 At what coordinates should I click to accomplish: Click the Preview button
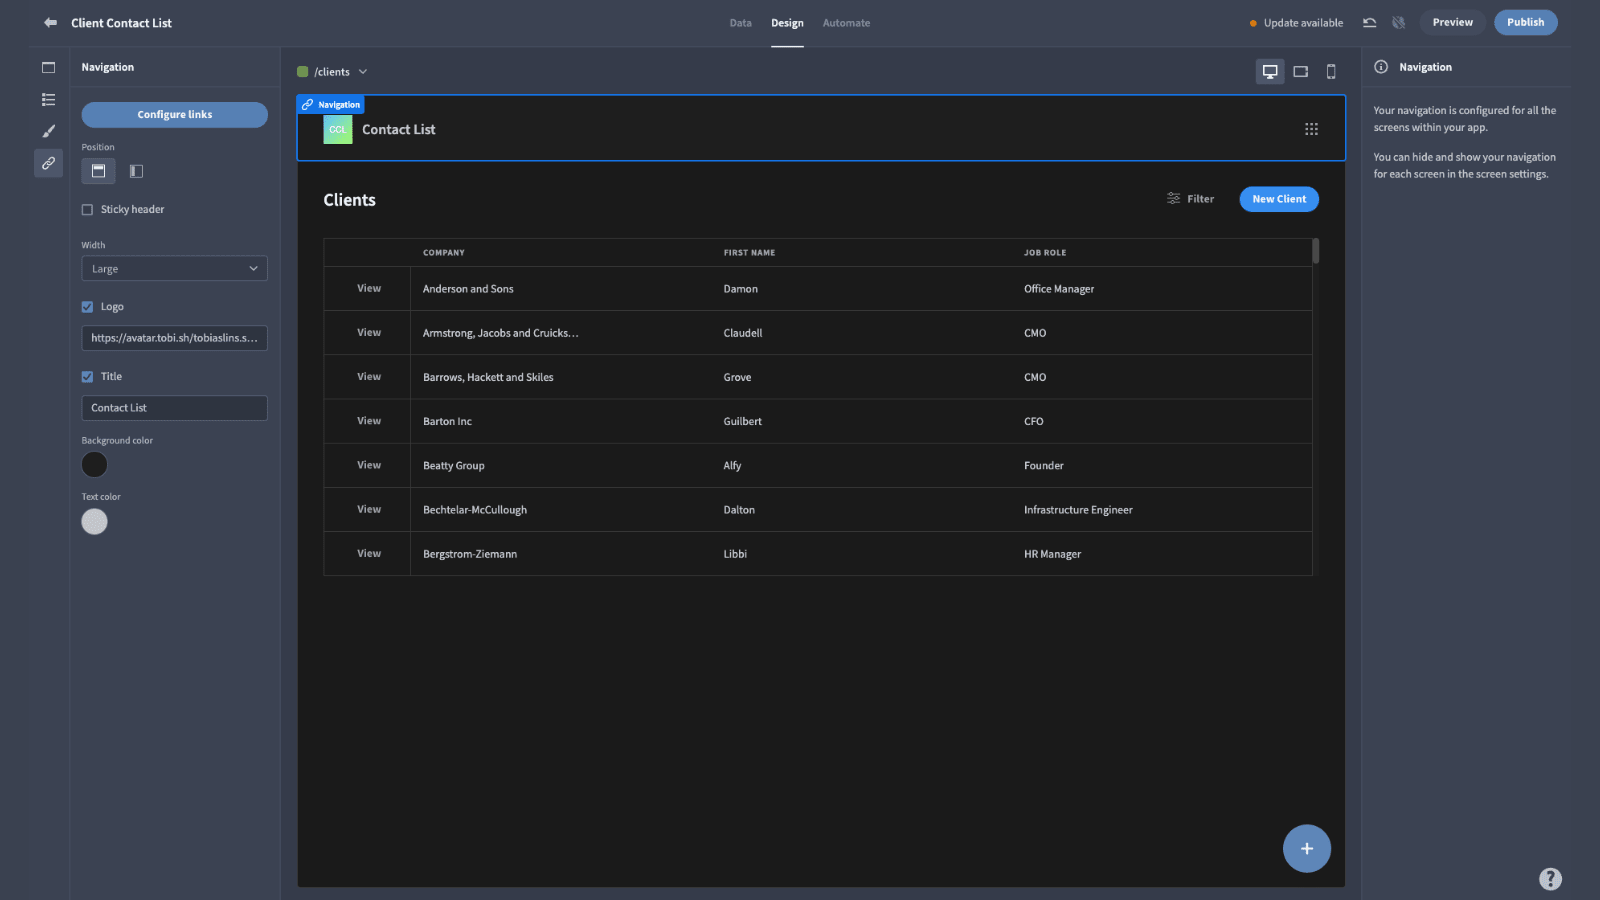click(x=1452, y=22)
